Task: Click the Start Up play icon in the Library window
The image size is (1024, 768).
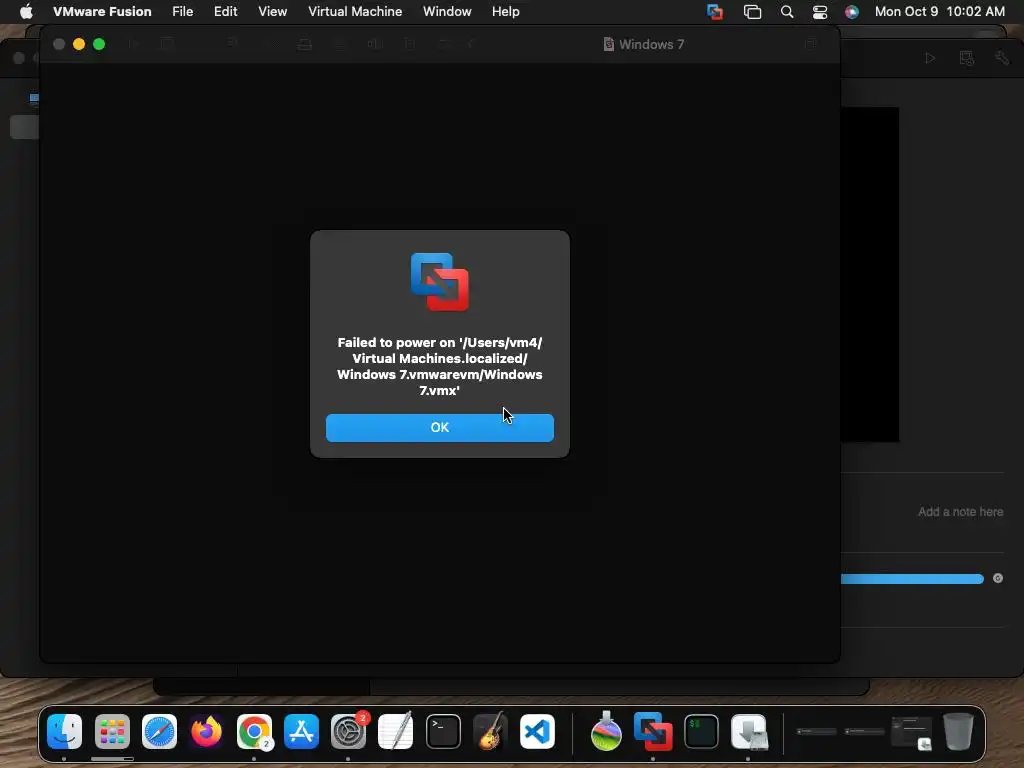Action: (930, 58)
